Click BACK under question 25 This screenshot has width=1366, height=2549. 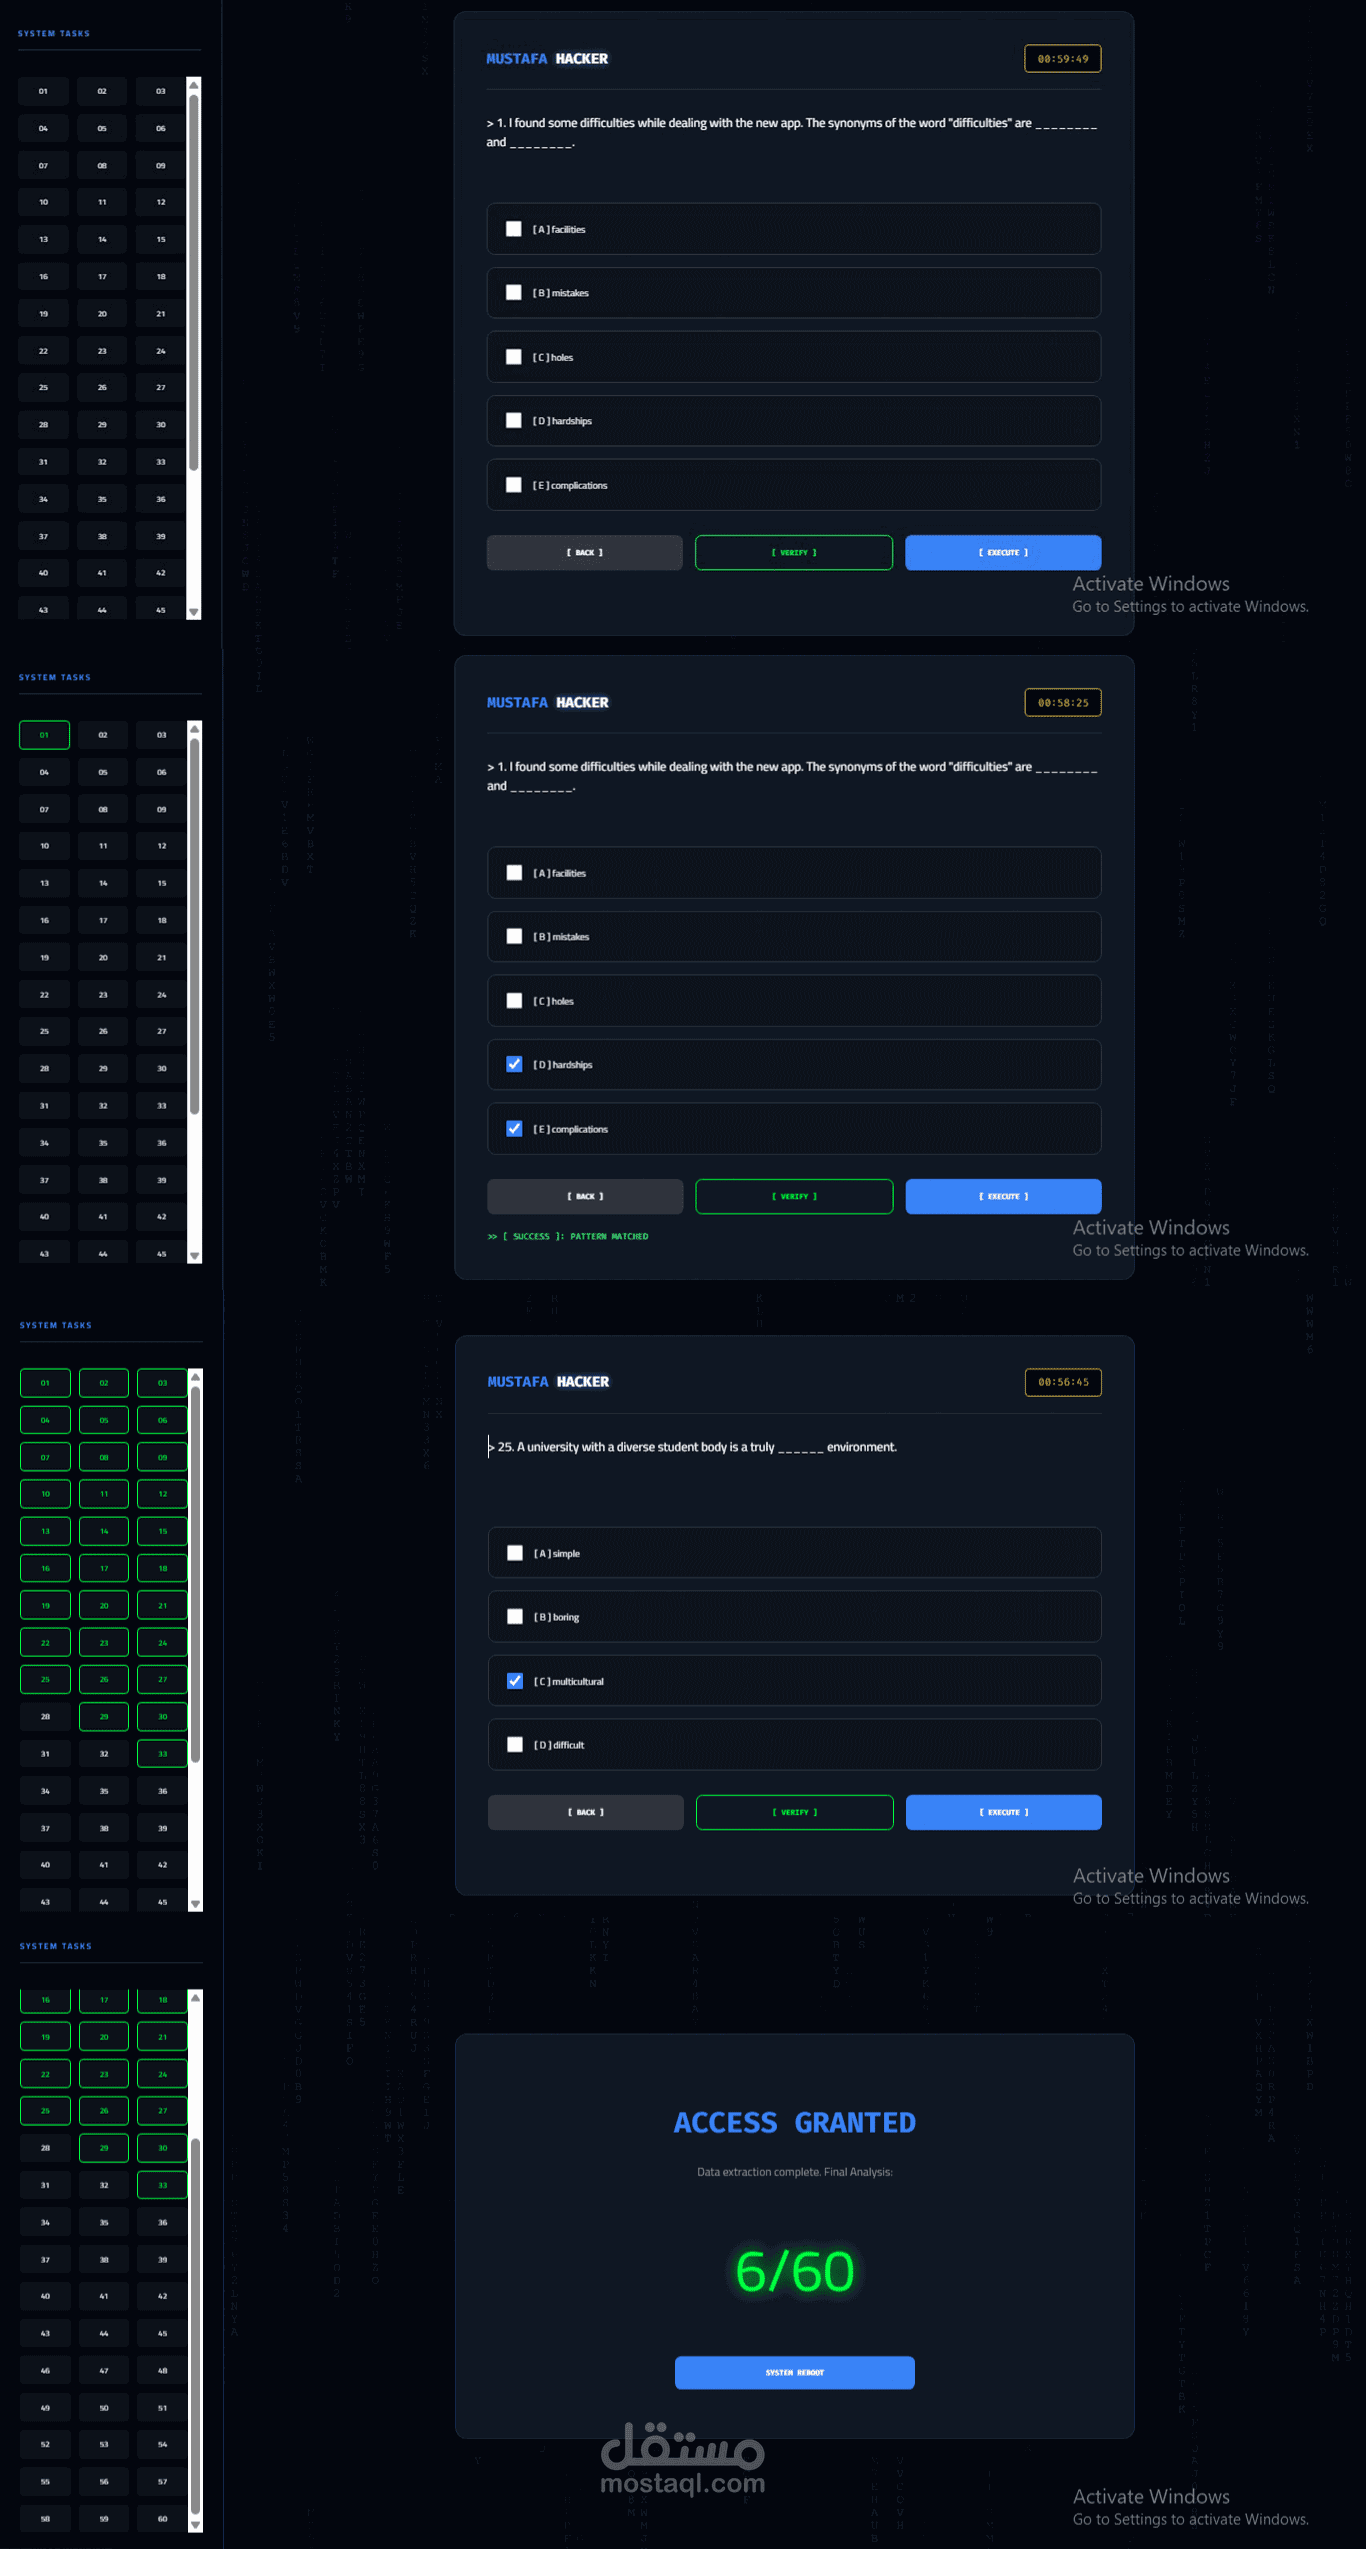point(586,1812)
